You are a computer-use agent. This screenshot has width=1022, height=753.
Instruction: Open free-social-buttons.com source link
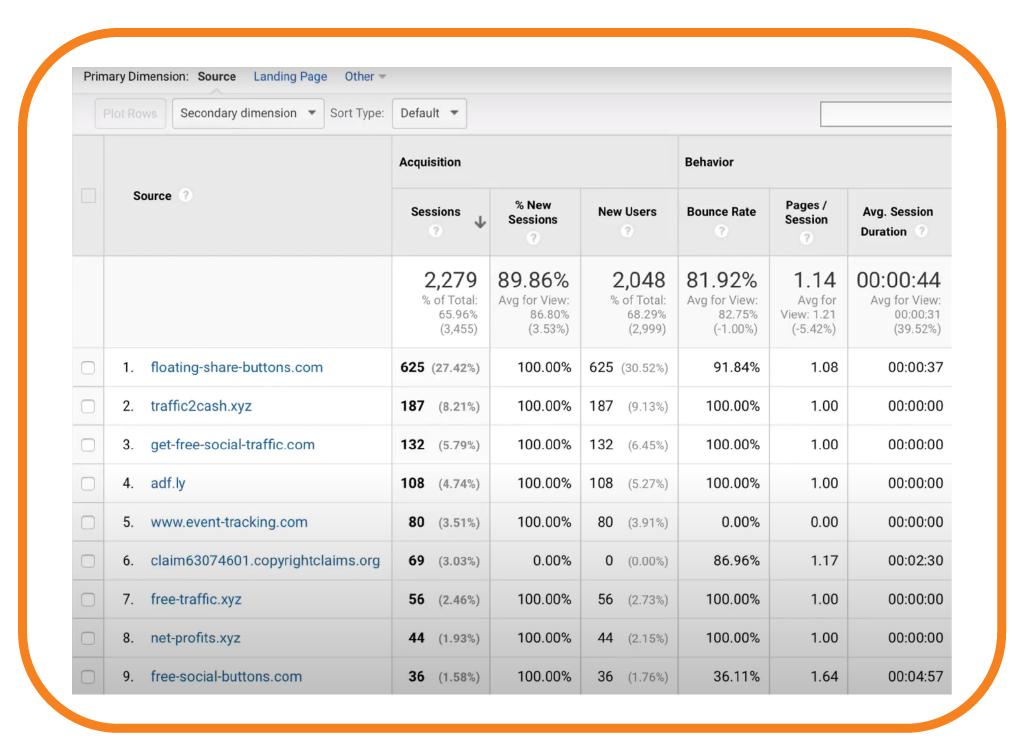(226, 676)
